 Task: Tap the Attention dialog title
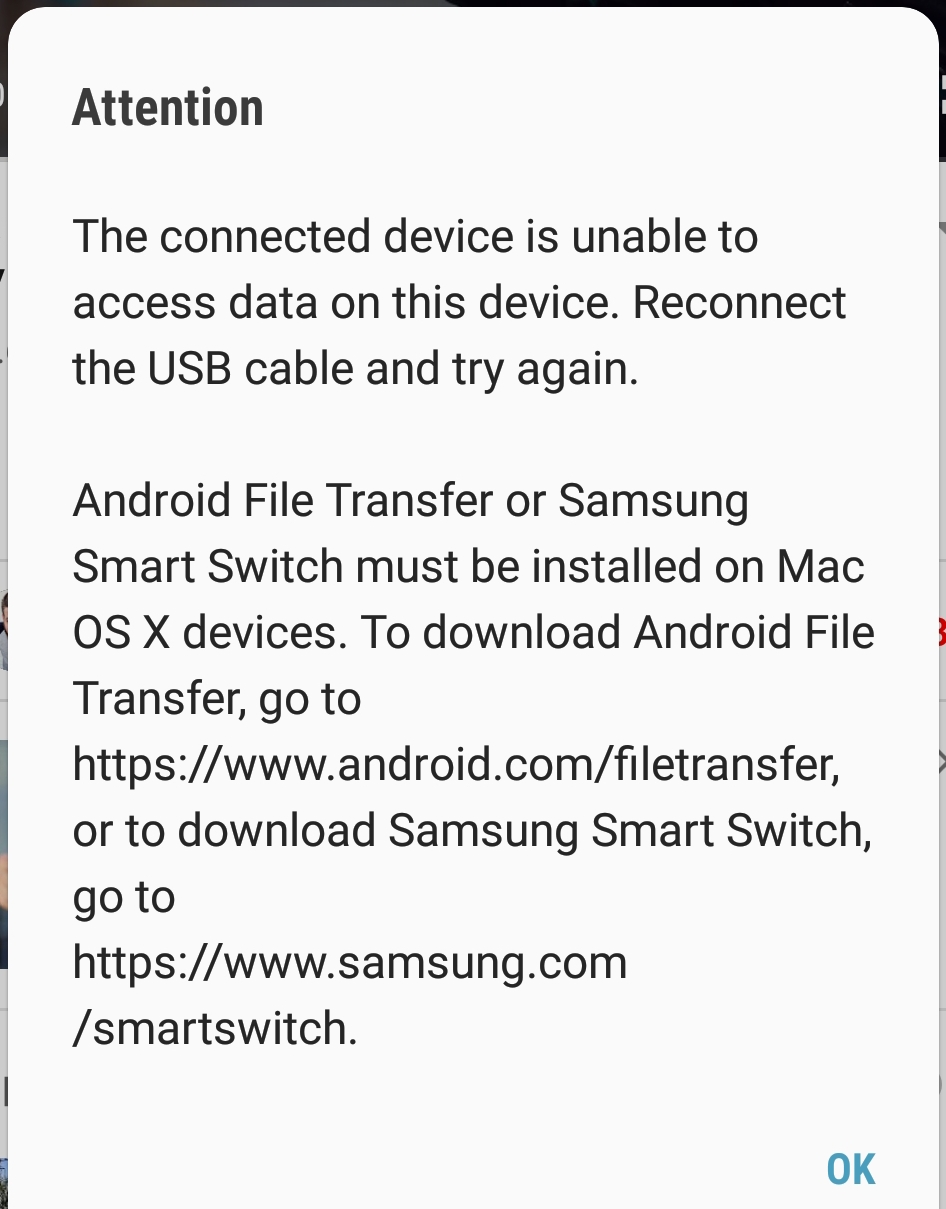point(168,107)
